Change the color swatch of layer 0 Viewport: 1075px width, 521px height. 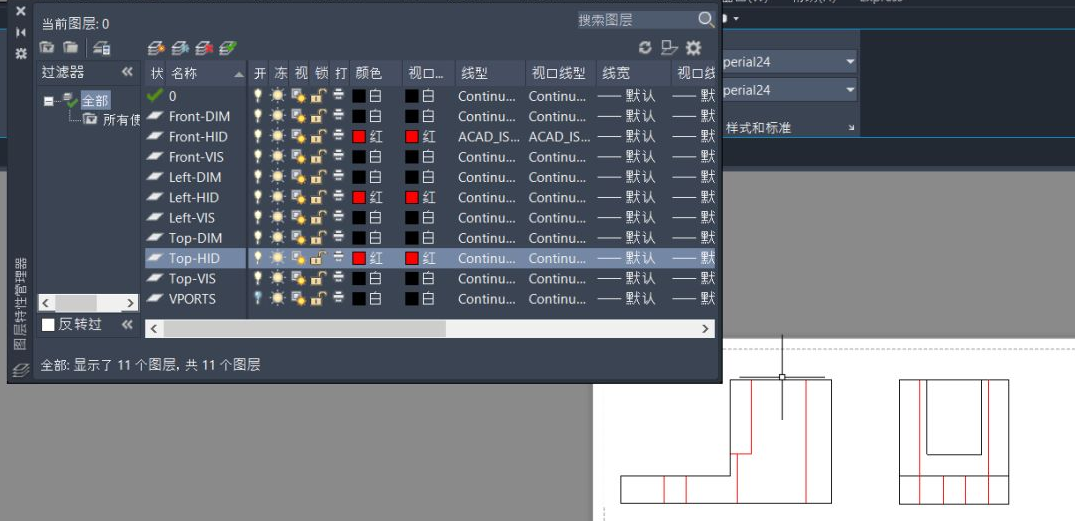[359, 96]
